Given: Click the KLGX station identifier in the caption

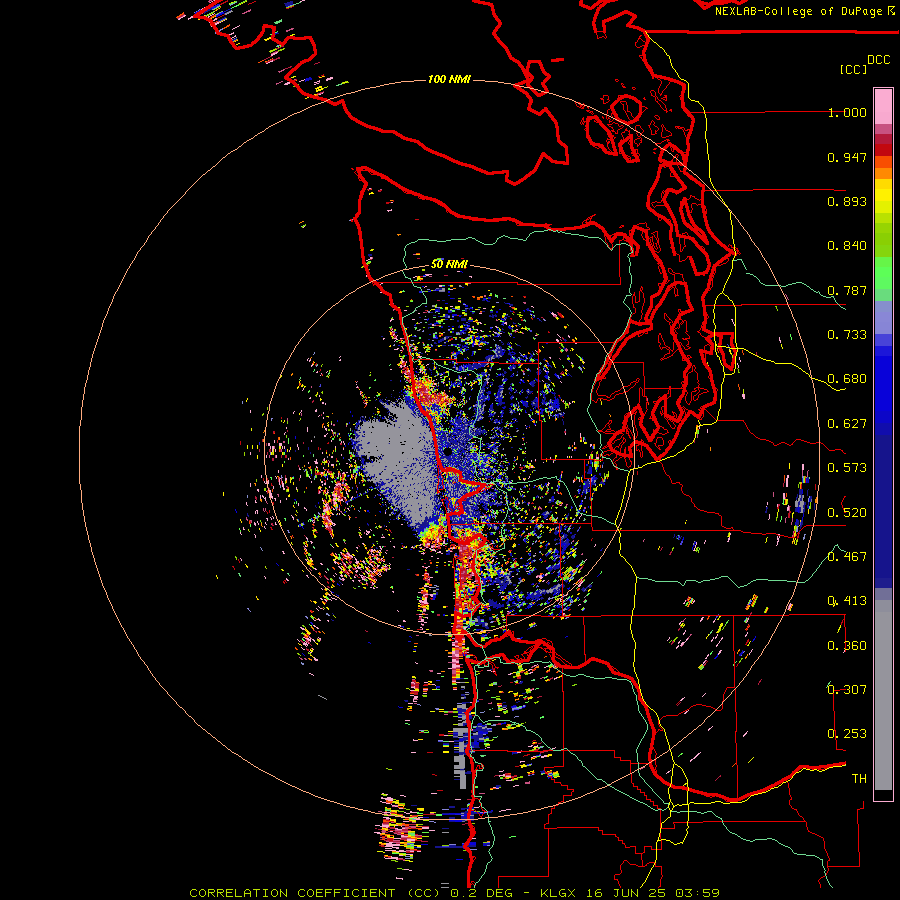Looking at the screenshot, I should tap(558, 893).
